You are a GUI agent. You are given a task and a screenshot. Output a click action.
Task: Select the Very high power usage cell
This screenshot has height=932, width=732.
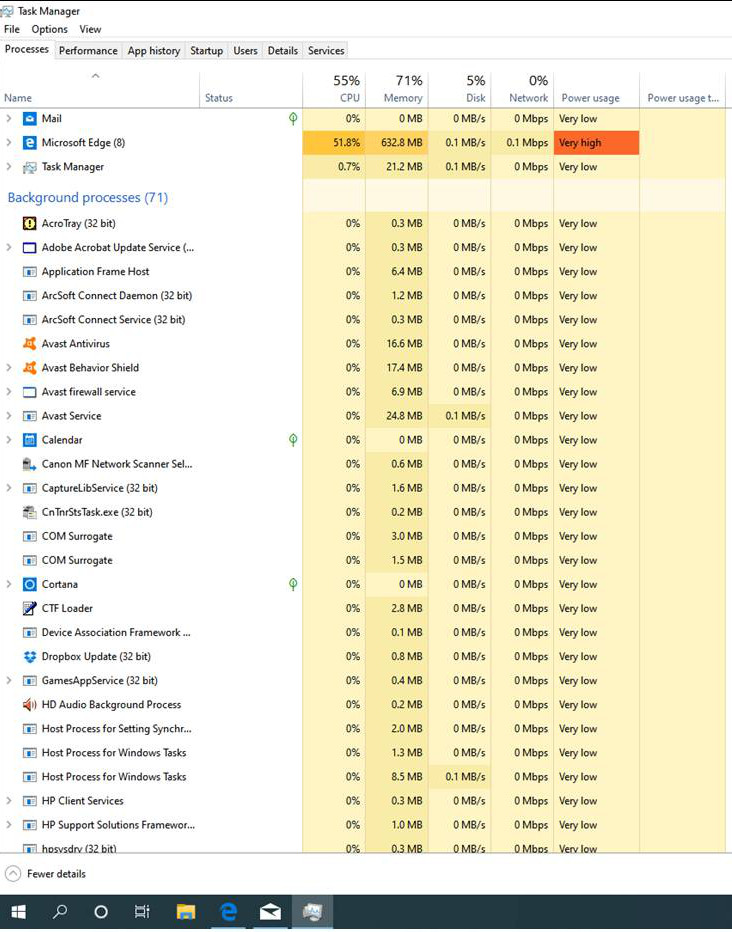tap(597, 143)
